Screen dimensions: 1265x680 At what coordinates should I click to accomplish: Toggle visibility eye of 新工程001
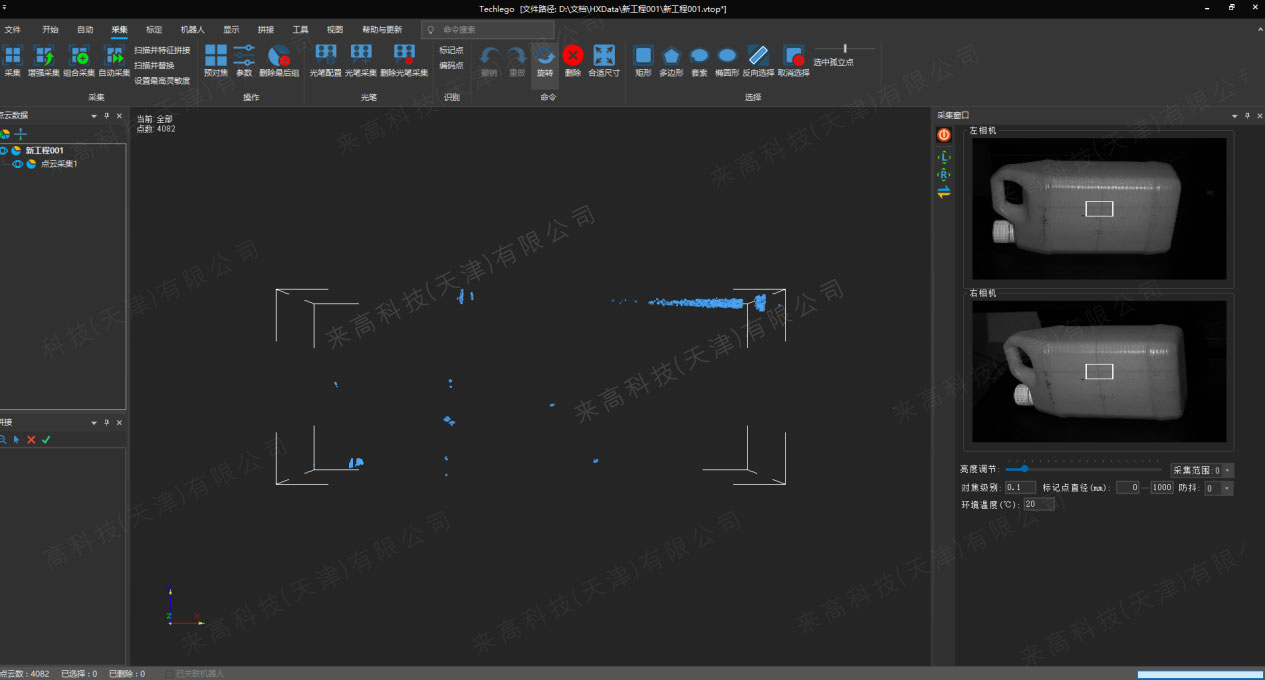[x=4, y=151]
